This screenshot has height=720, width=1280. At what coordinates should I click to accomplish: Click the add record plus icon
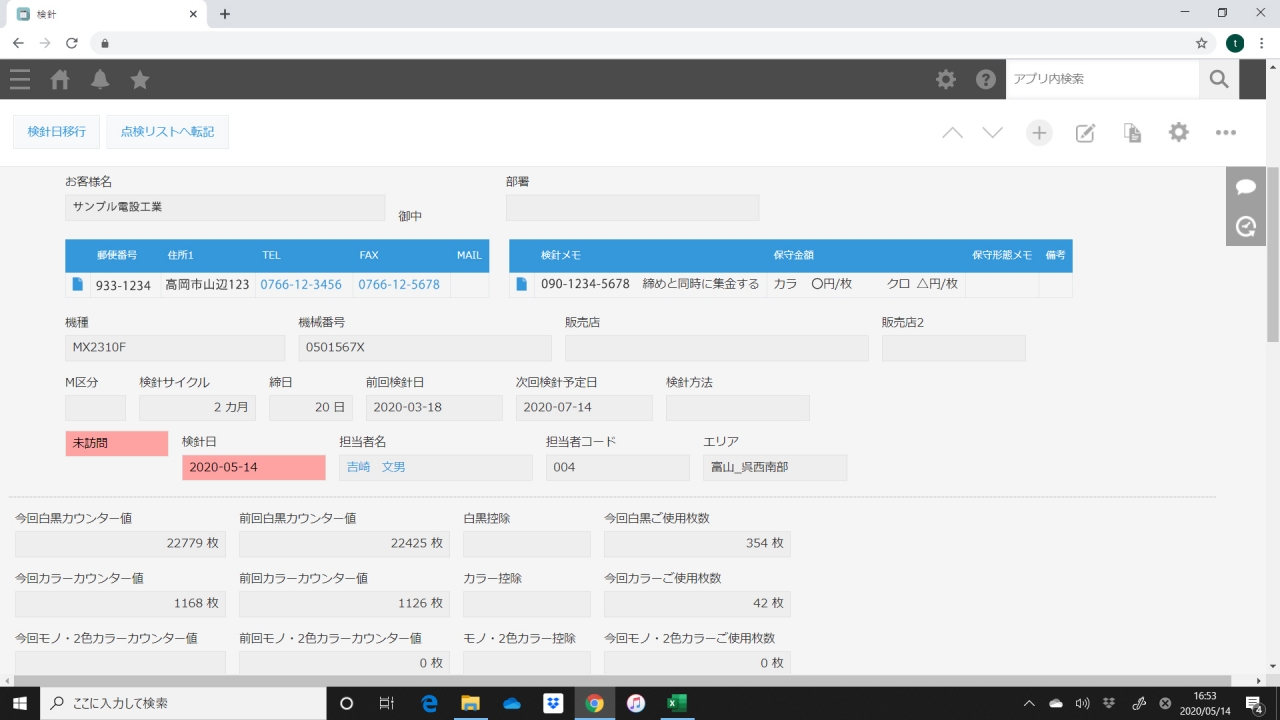pyautogui.click(x=1039, y=133)
